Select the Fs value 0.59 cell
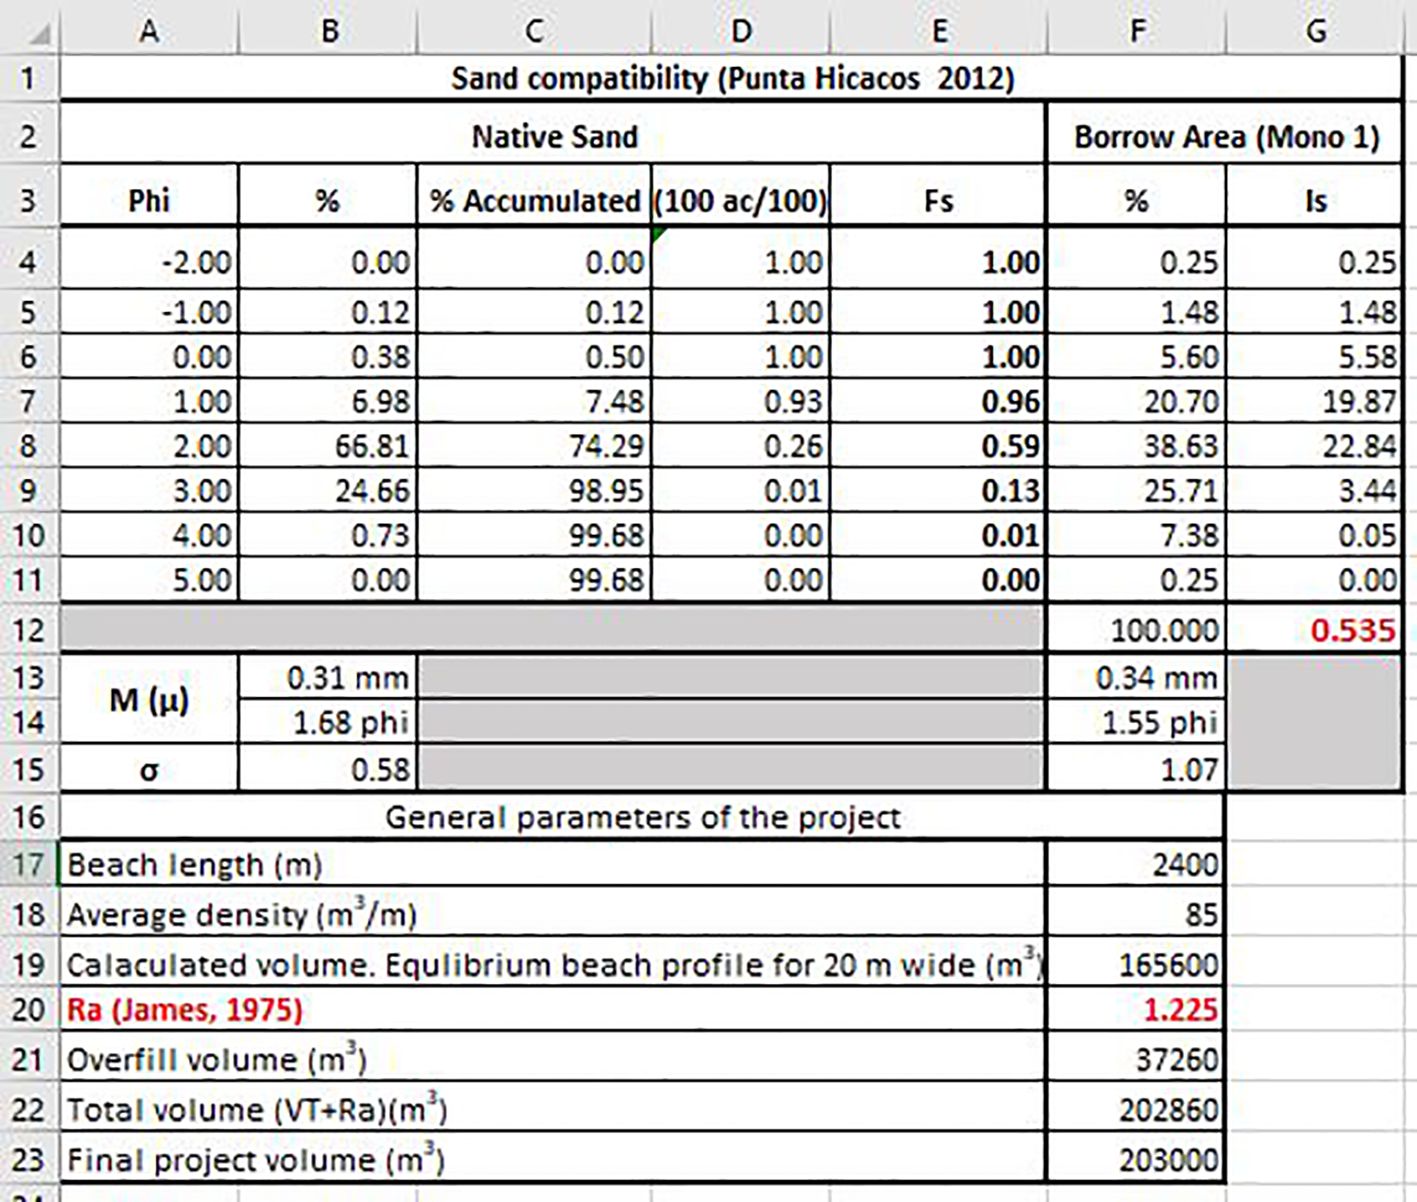This screenshot has width=1417, height=1202. tap(938, 446)
